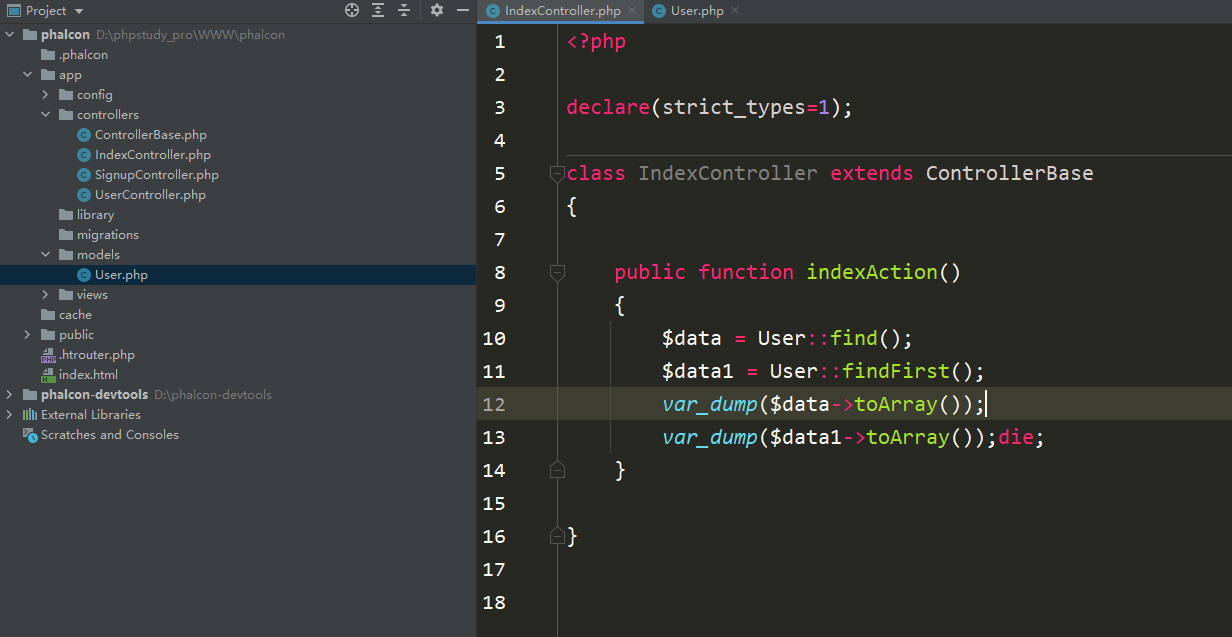Click the cache folder icon
1232x637 pixels.
(48, 314)
